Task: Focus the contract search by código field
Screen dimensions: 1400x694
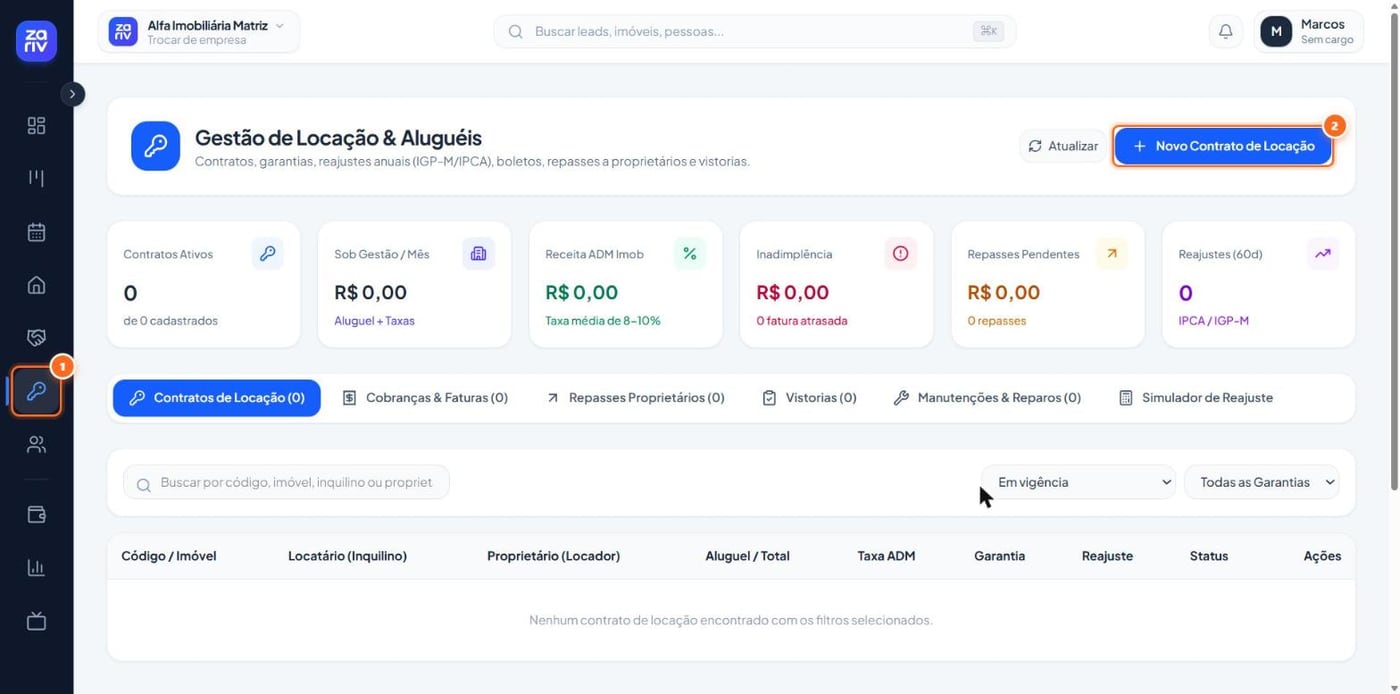Action: (x=286, y=482)
